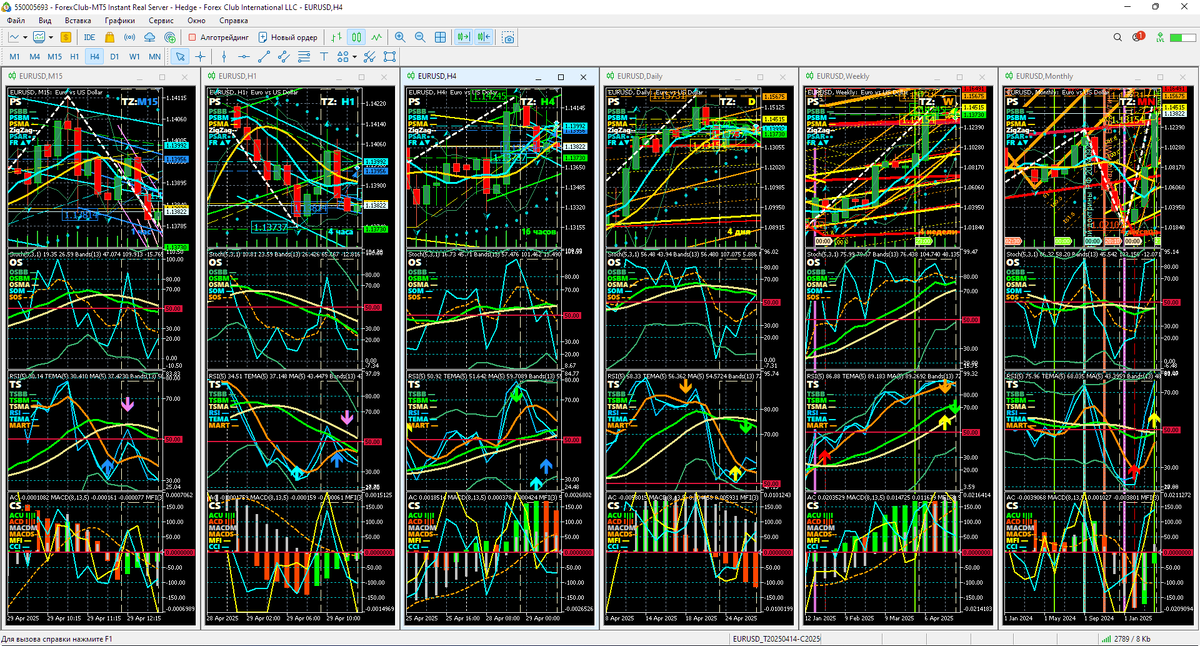The width and height of the screenshot is (1200, 646).
Task: Click the Новый ордер button
Action: 288,37
